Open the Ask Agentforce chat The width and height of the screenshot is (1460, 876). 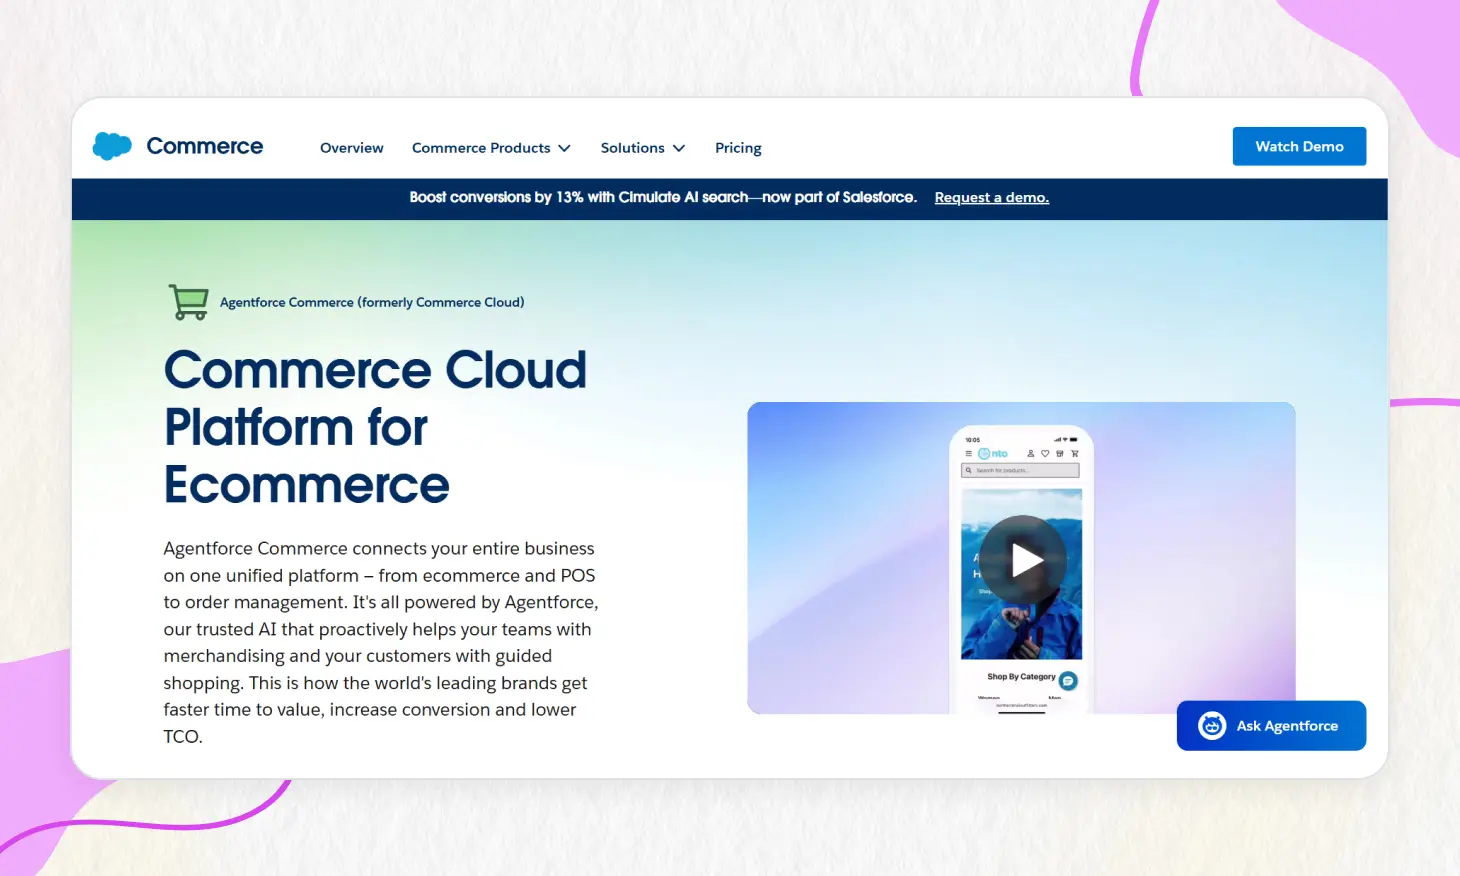[1271, 726]
